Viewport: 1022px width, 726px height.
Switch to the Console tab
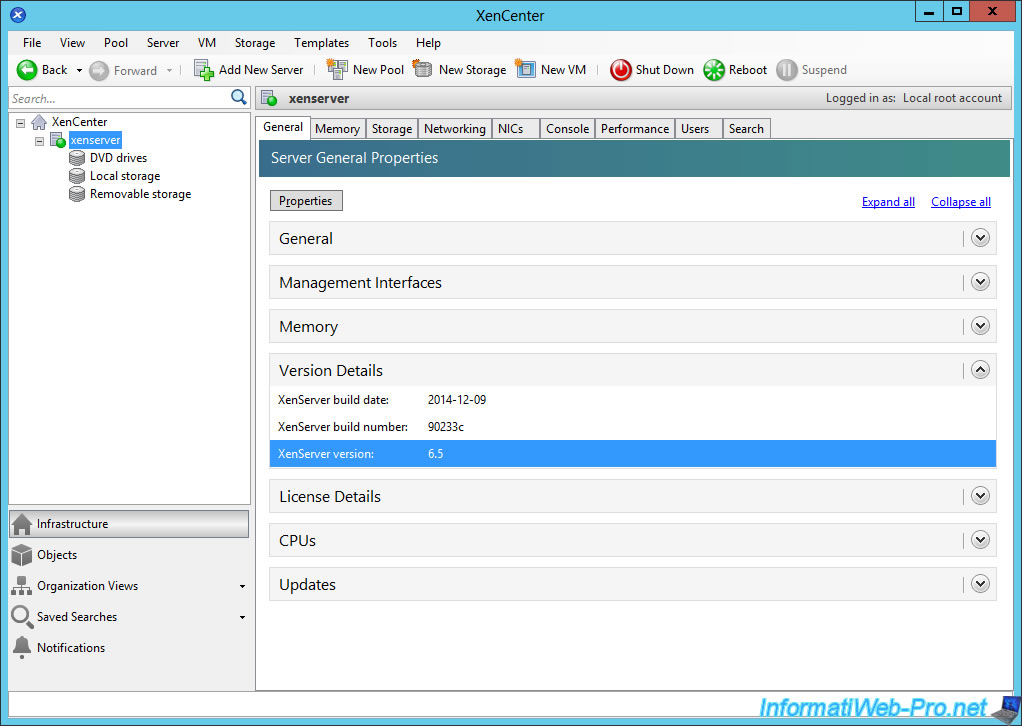[567, 129]
